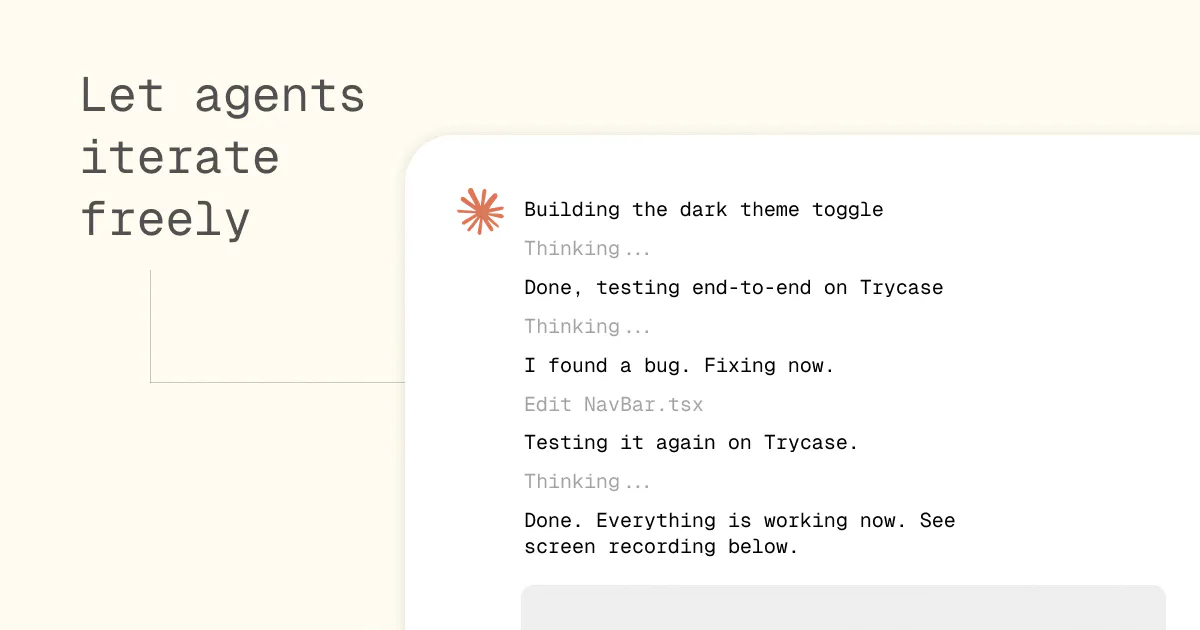The image size is (1200, 630).
Task: Click the orange starburst agent icon
Action: click(481, 211)
